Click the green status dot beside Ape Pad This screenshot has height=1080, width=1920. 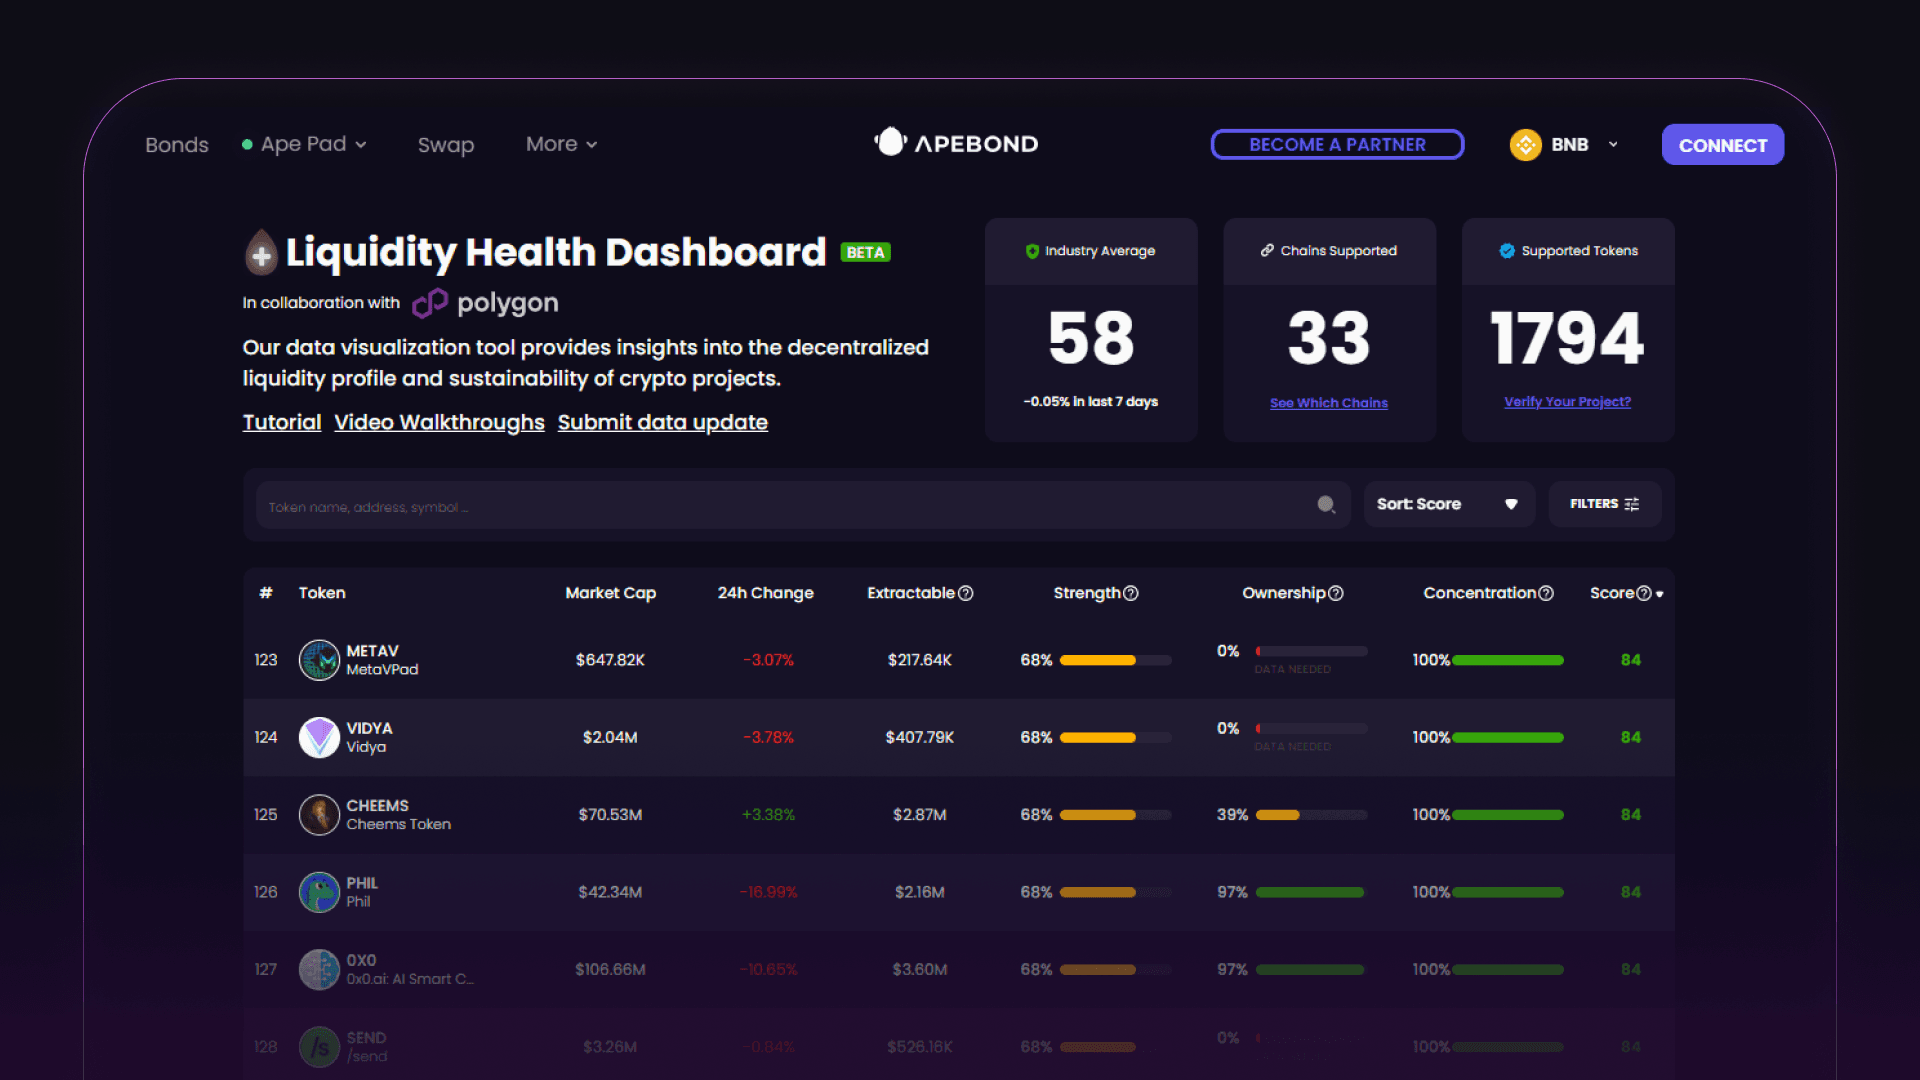pos(247,145)
